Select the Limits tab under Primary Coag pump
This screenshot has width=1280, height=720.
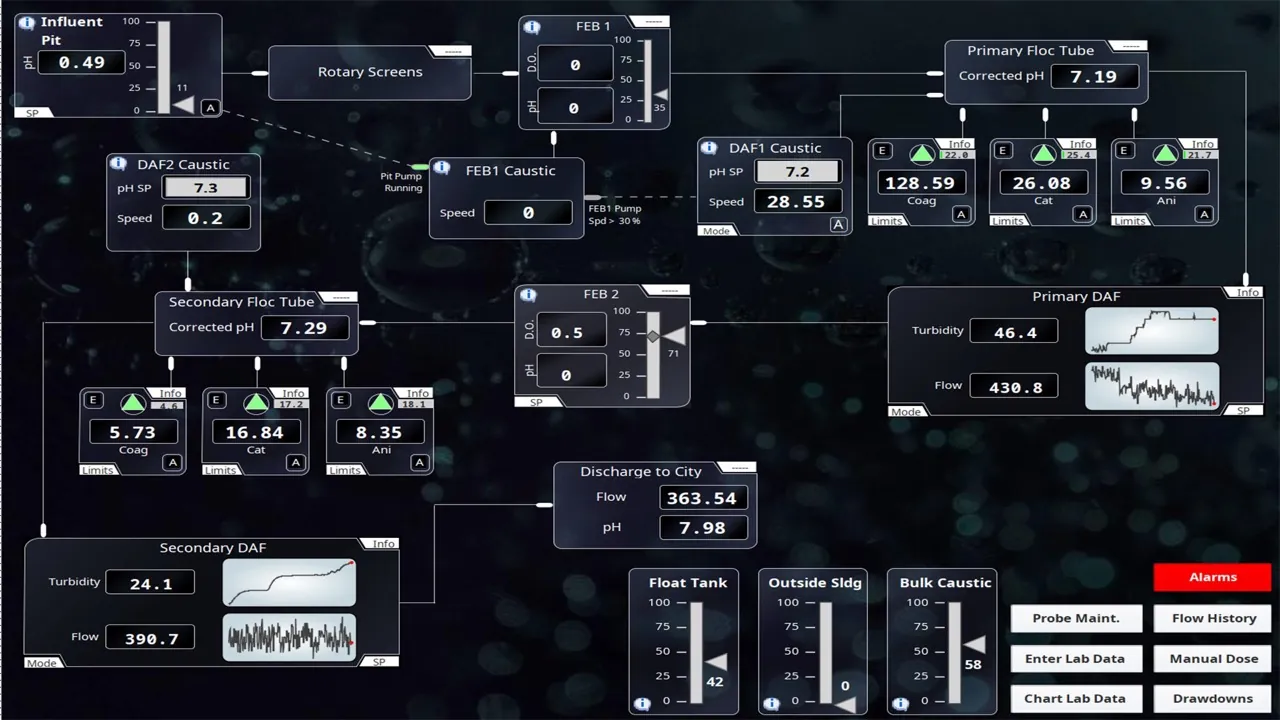[x=887, y=221]
